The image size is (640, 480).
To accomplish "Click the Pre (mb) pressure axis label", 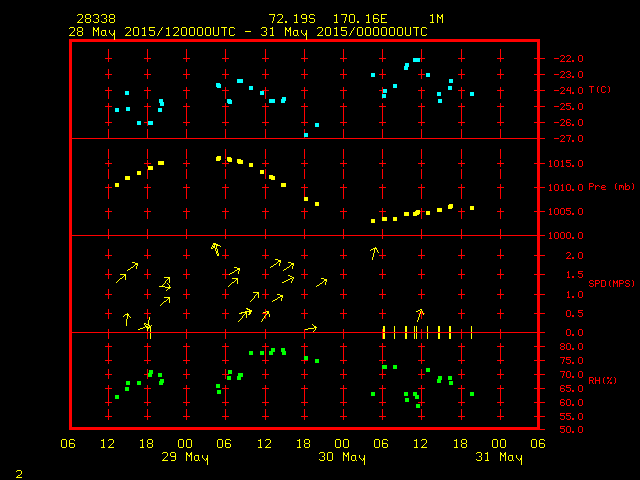I will point(612,187).
